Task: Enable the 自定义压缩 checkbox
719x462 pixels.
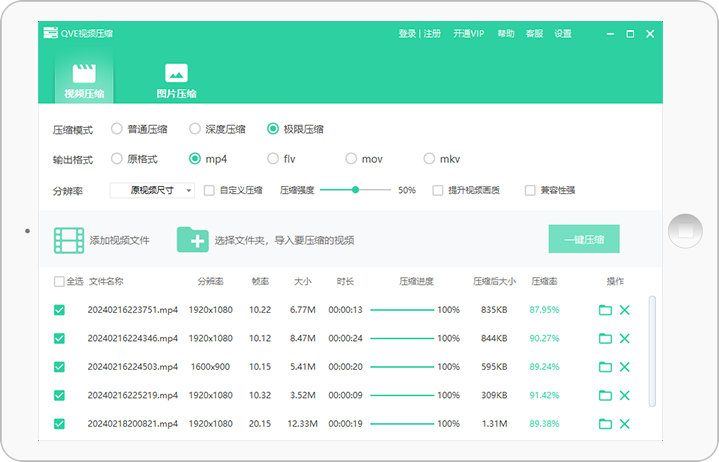Action: 209,190
